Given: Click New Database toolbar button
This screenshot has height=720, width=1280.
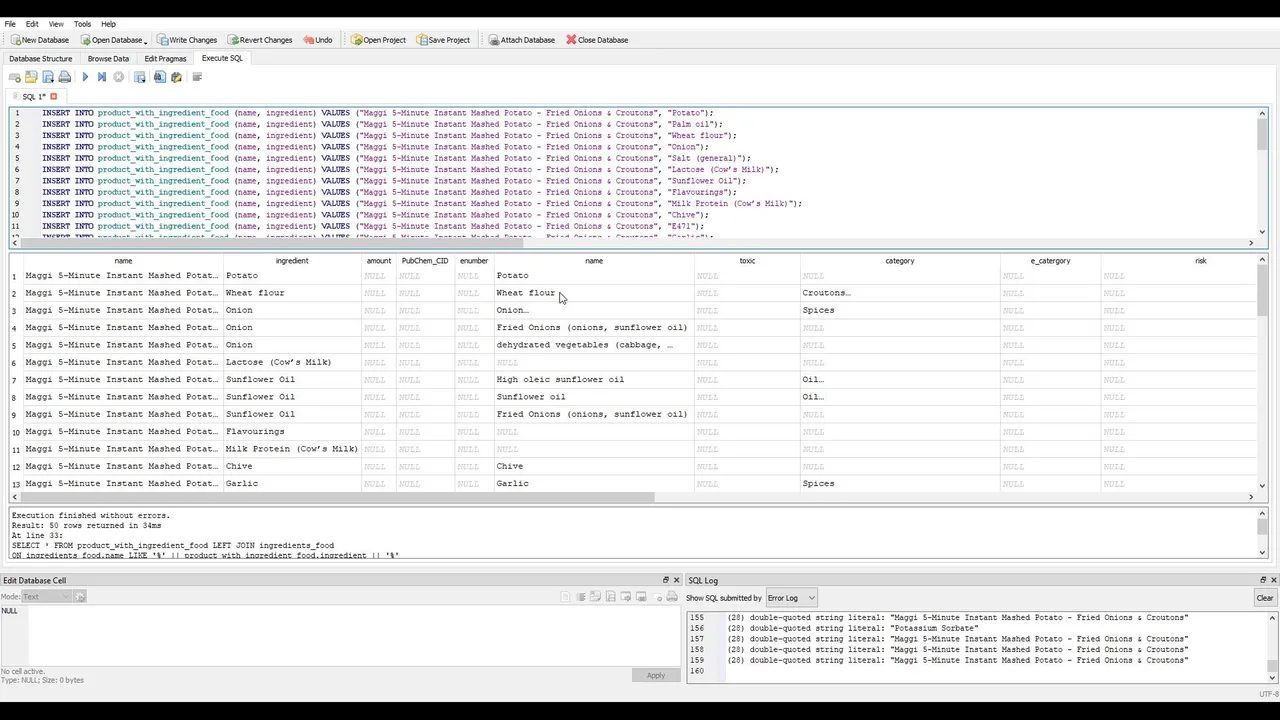Looking at the screenshot, I should (40, 40).
